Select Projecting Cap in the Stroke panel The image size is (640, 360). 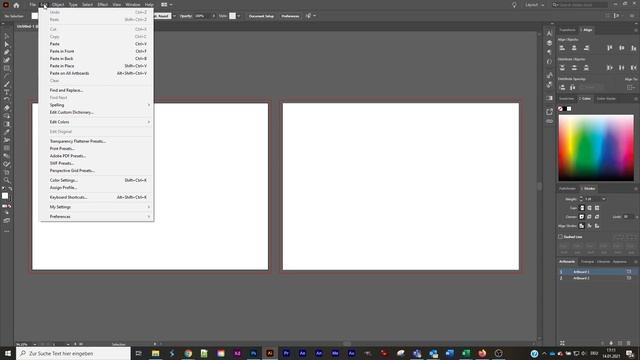click(x=597, y=208)
